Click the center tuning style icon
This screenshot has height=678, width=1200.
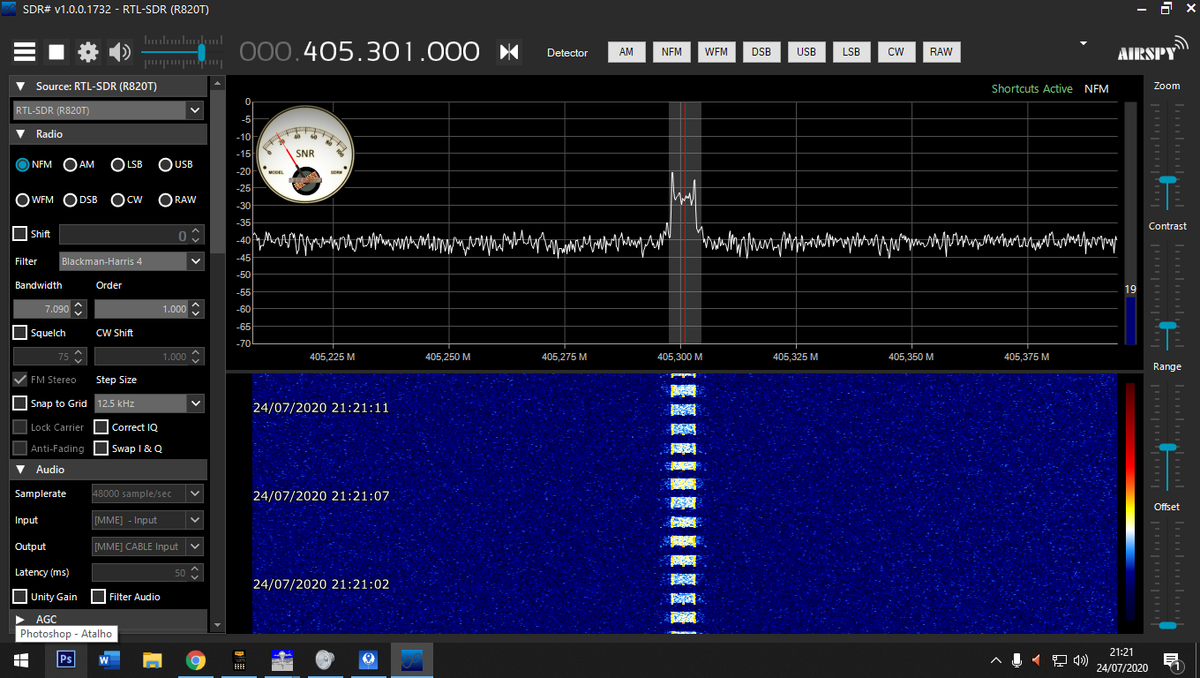click(x=509, y=52)
